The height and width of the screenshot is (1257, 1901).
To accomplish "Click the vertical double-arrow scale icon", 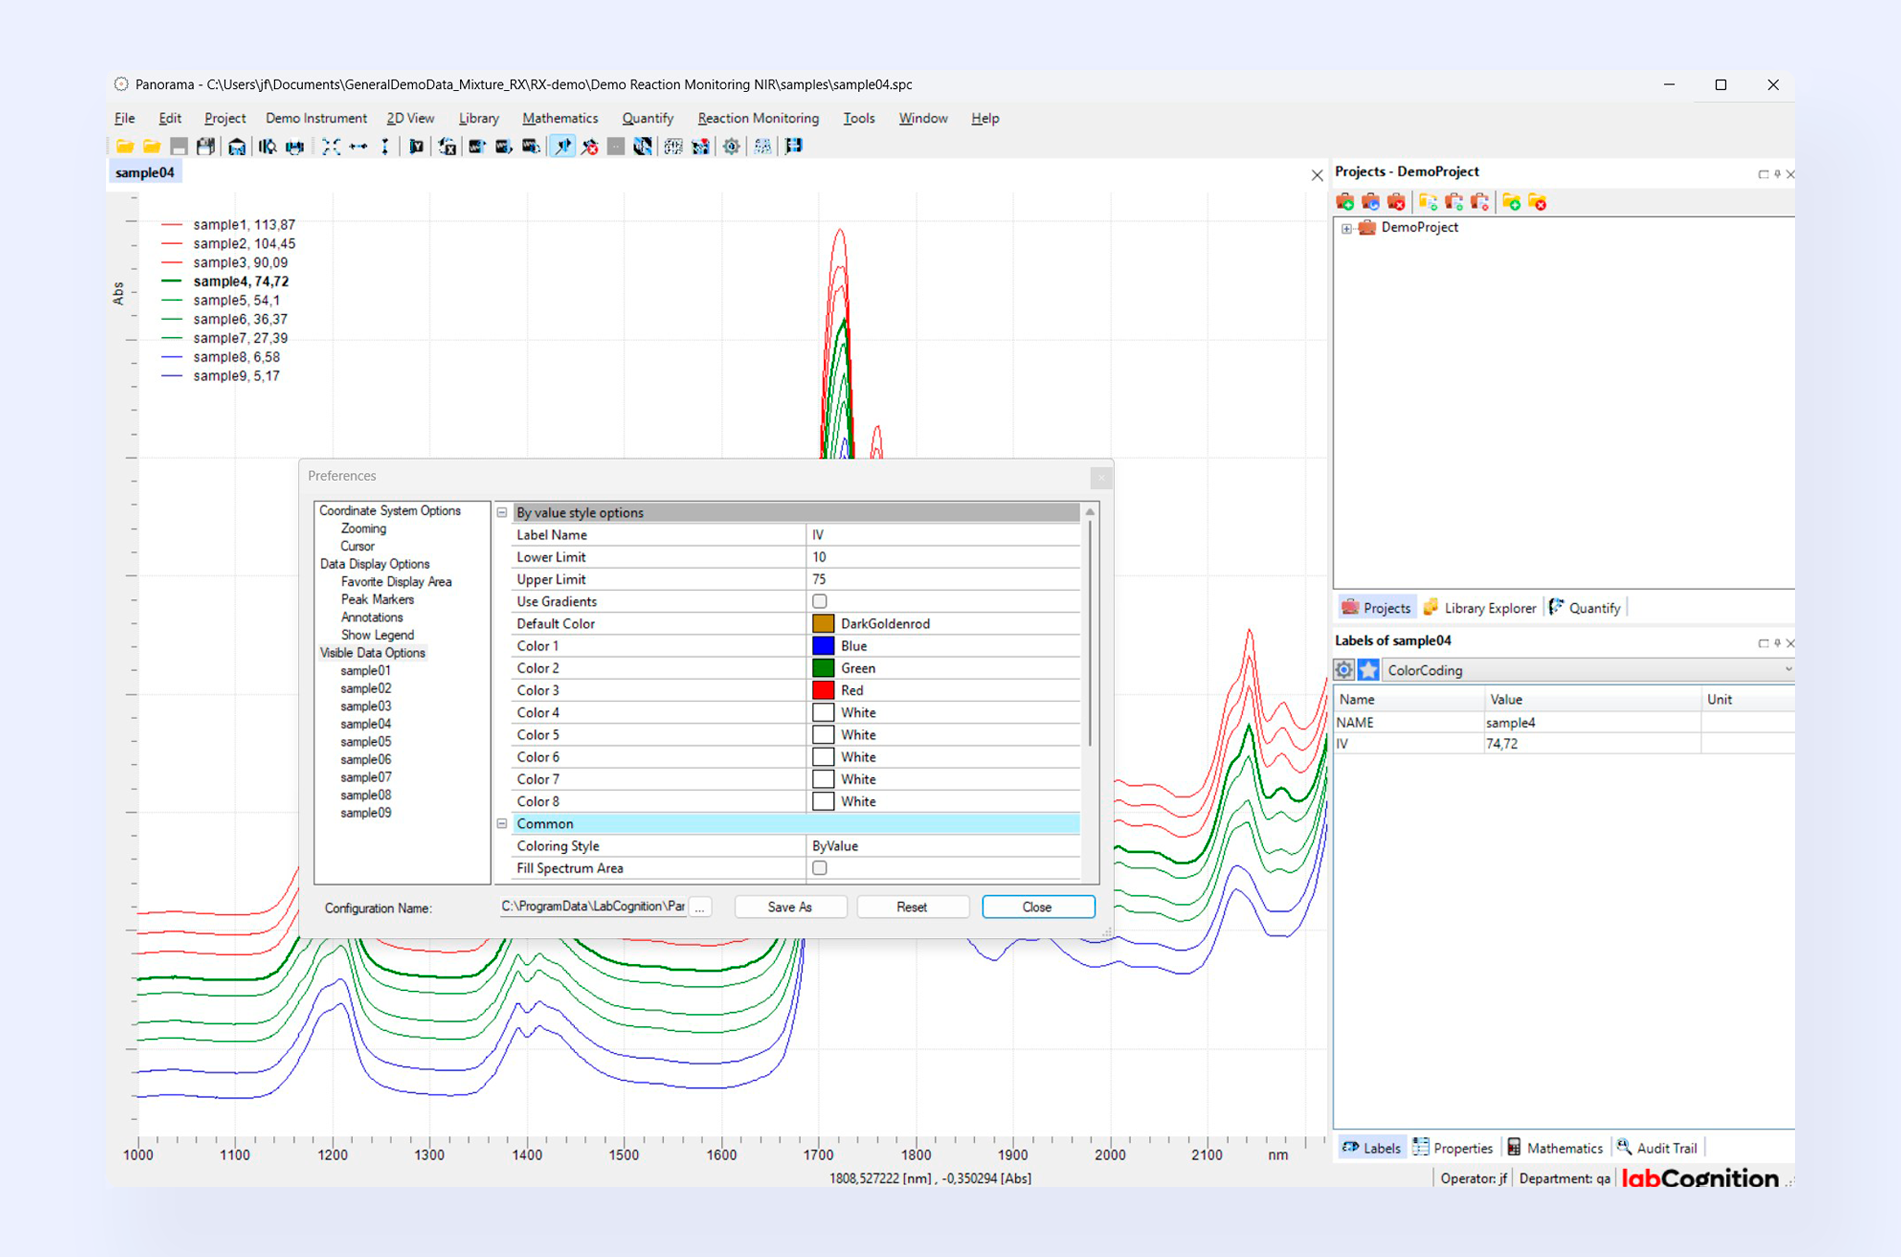I will [385, 147].
